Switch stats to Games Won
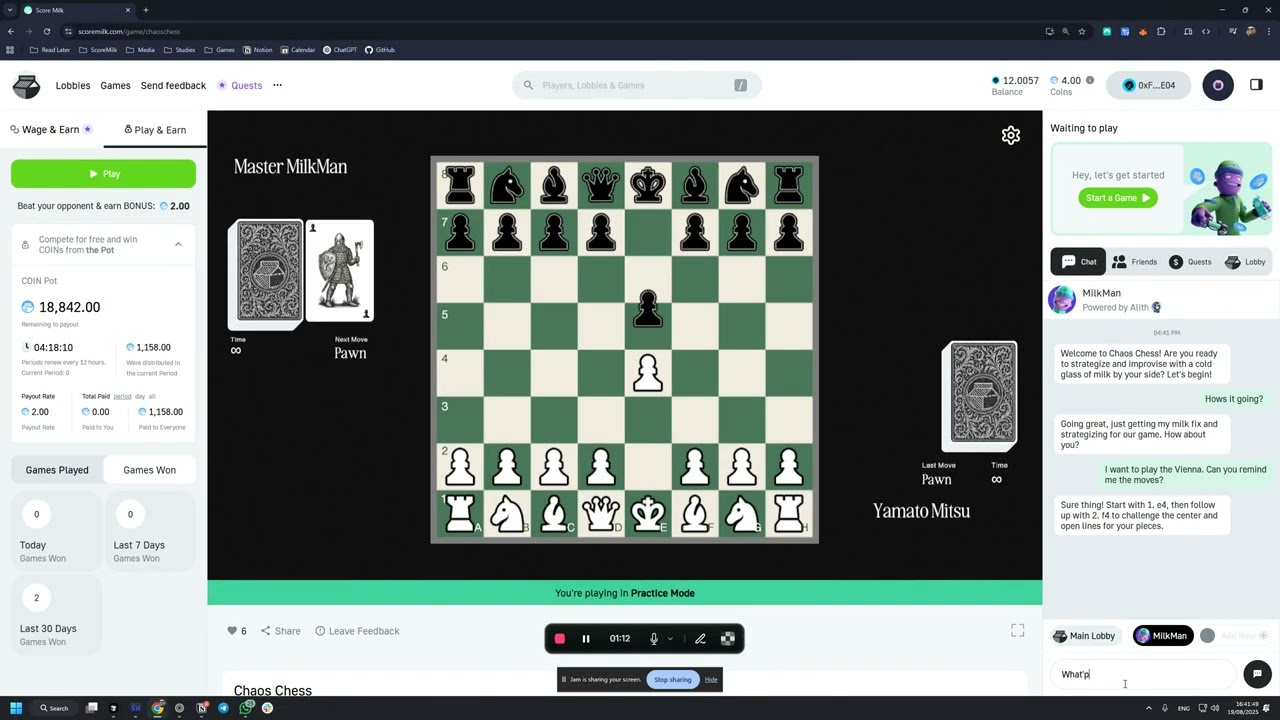The width and height of the screenshot is (1280, 720). point(149,470)
